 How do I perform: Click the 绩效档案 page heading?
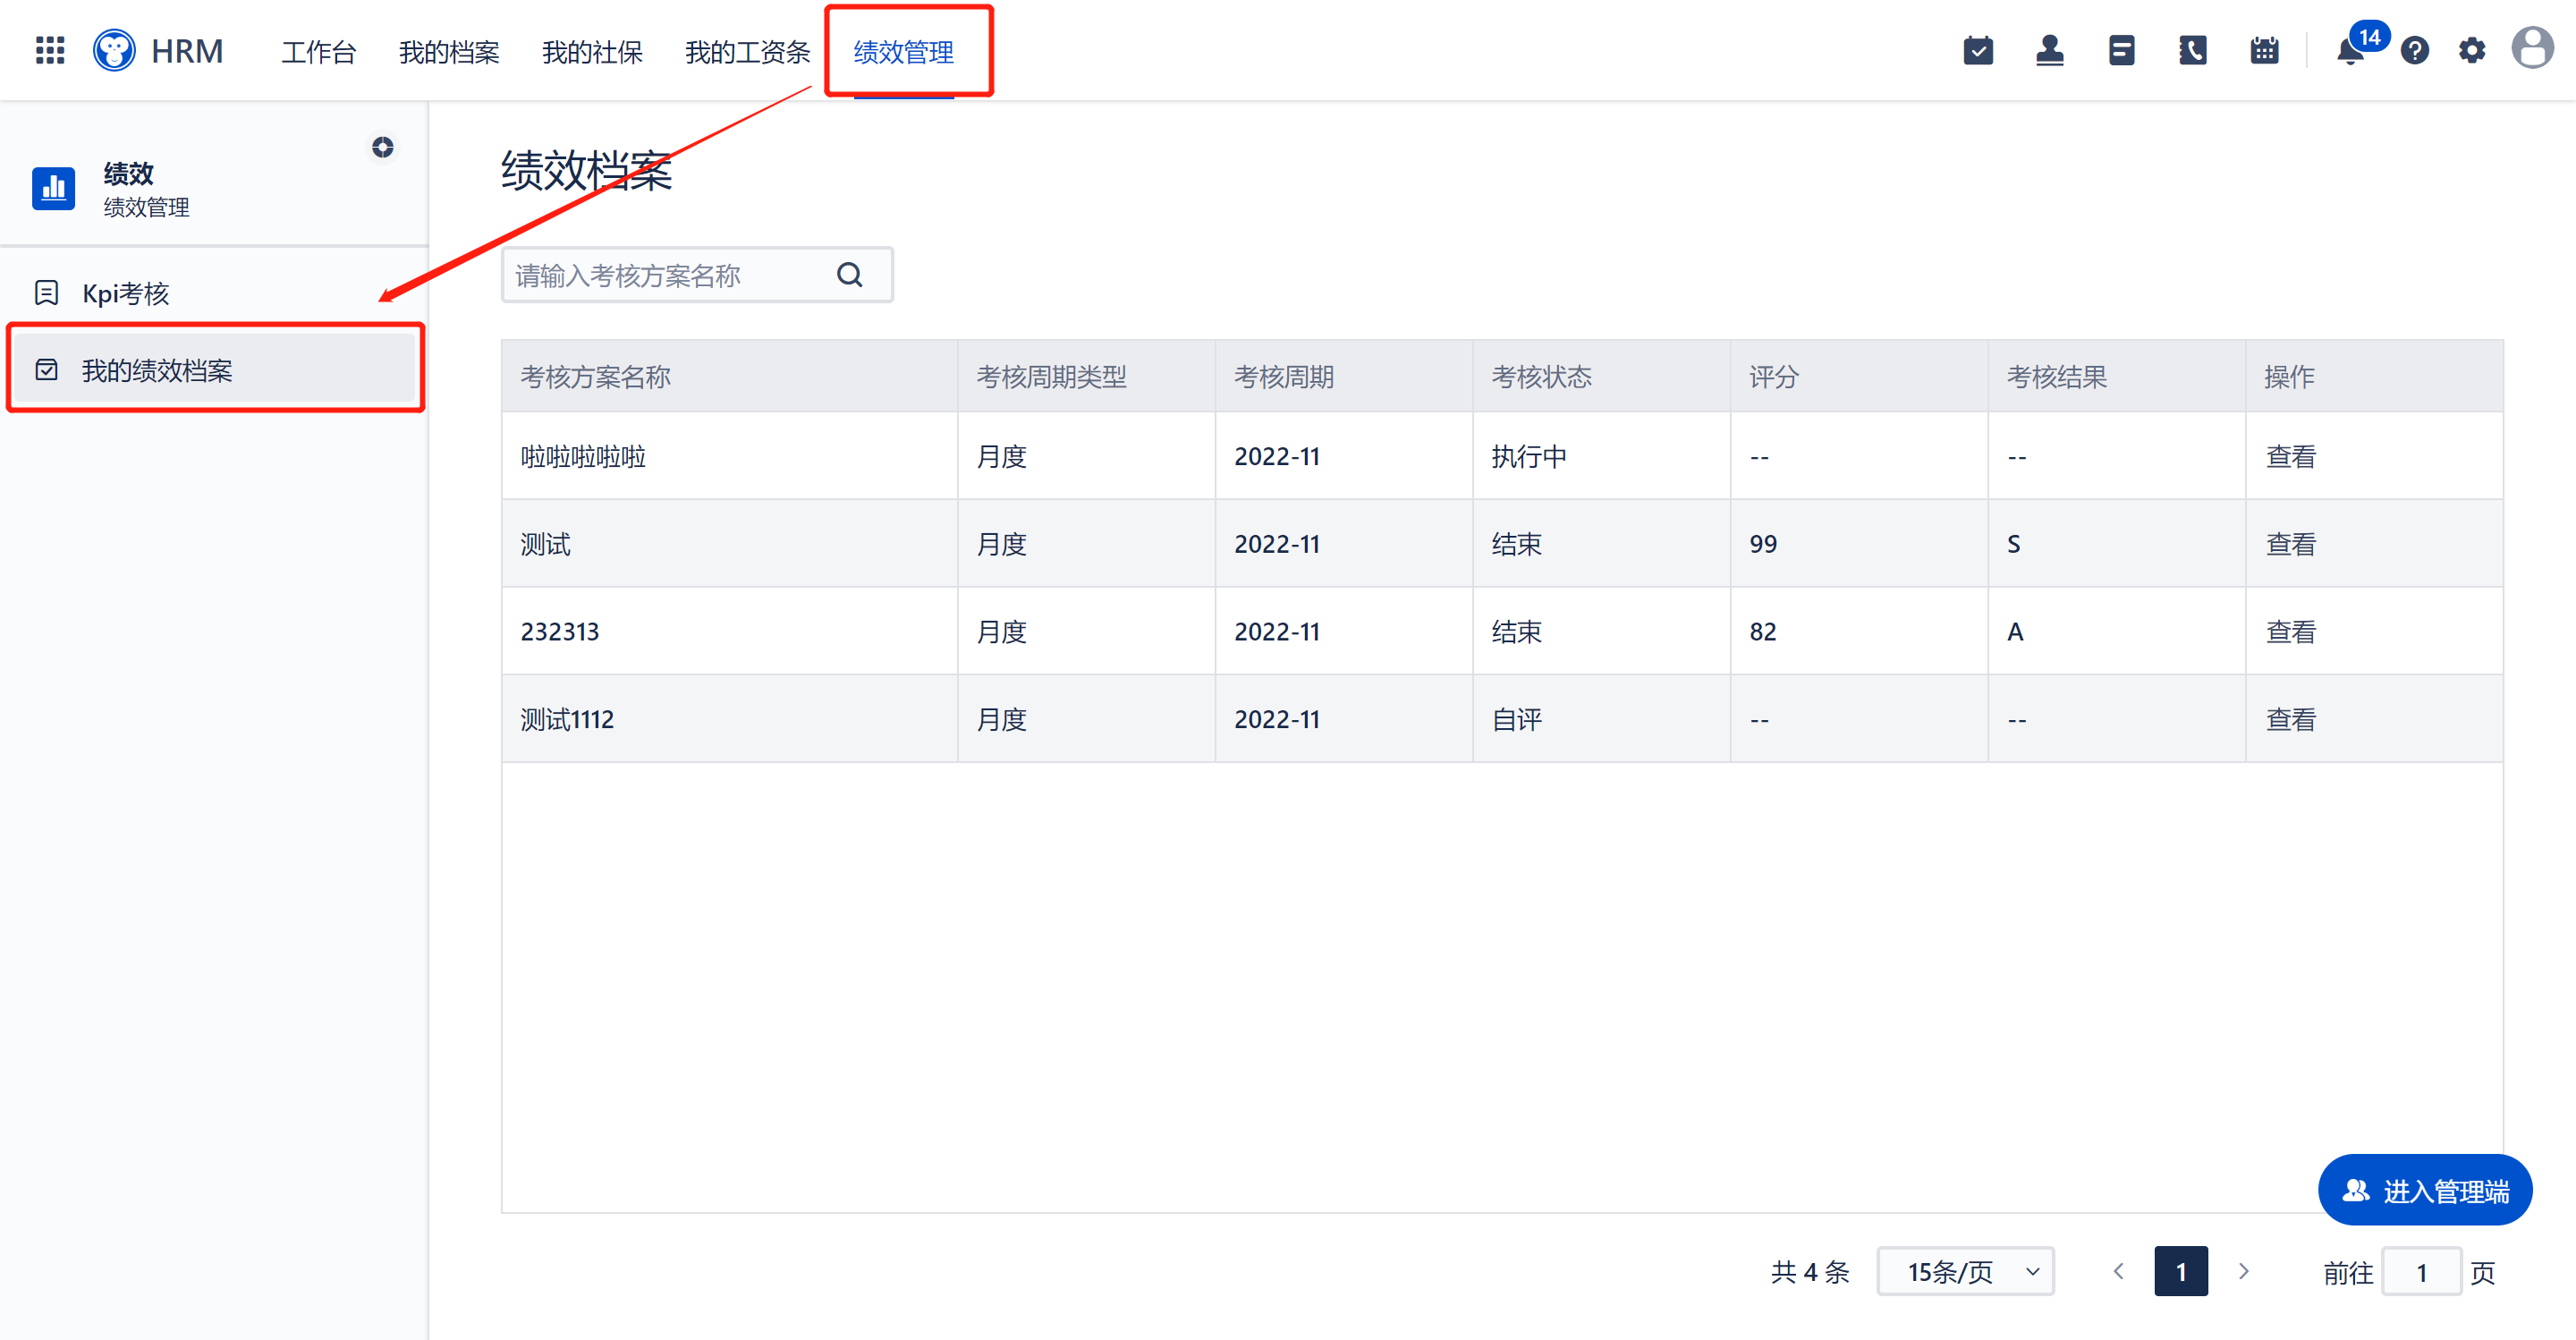point(586,170)
